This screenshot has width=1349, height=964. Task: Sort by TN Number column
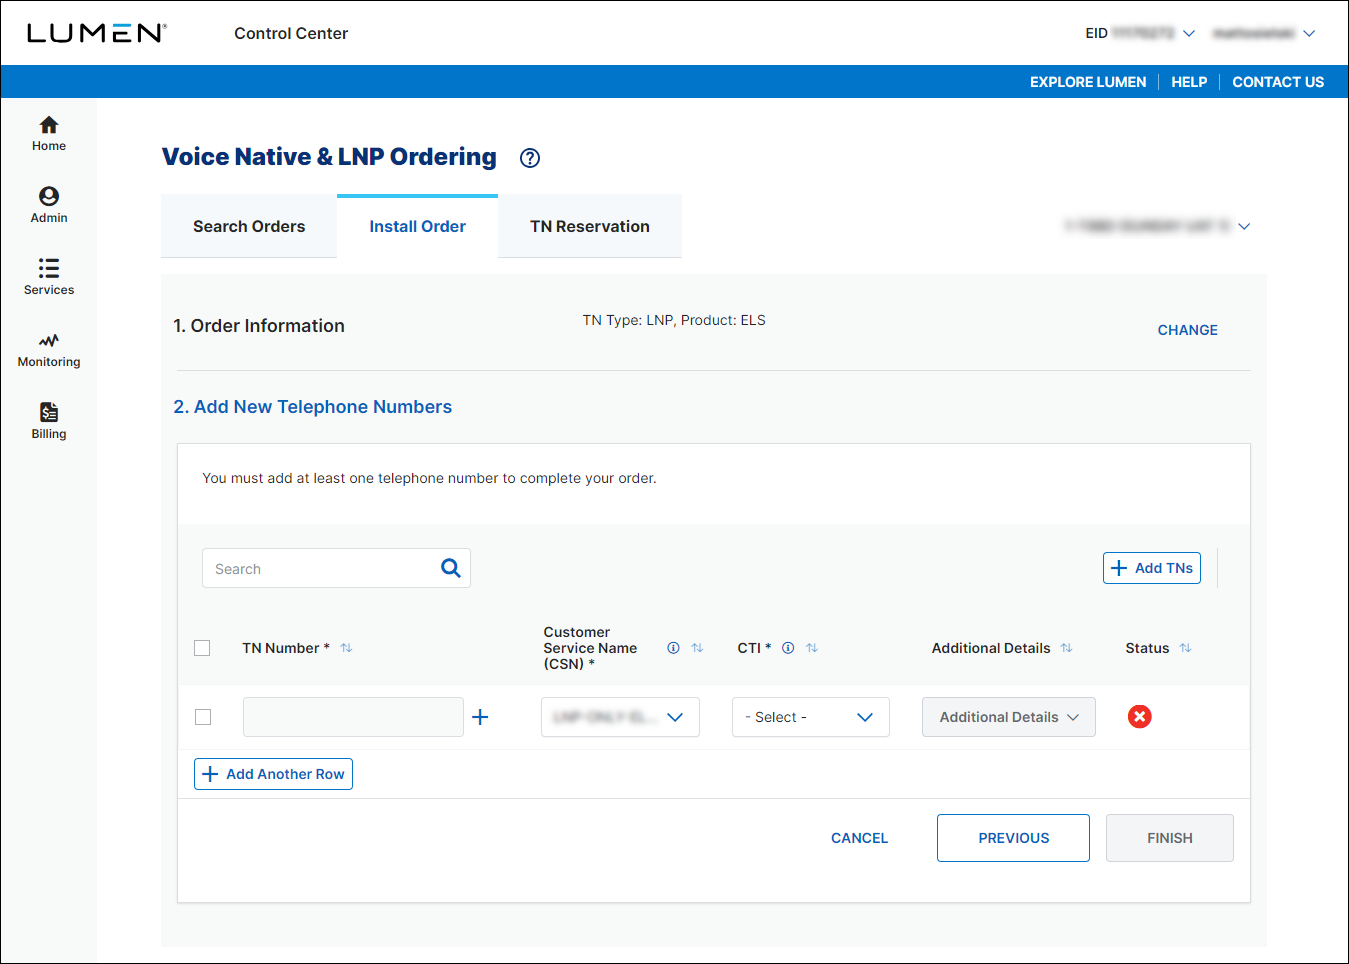coord(346,648)
